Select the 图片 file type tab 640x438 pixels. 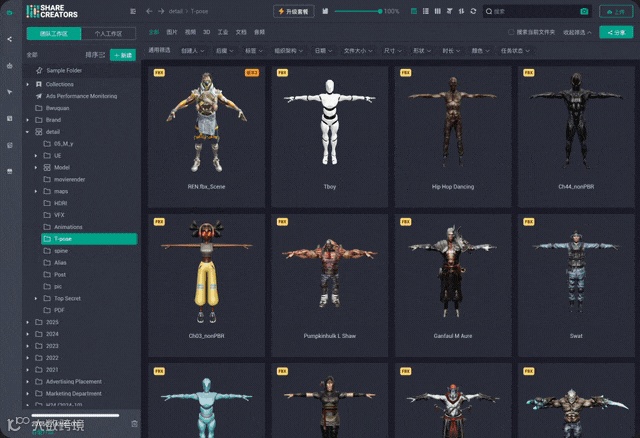tap(172, 32)
